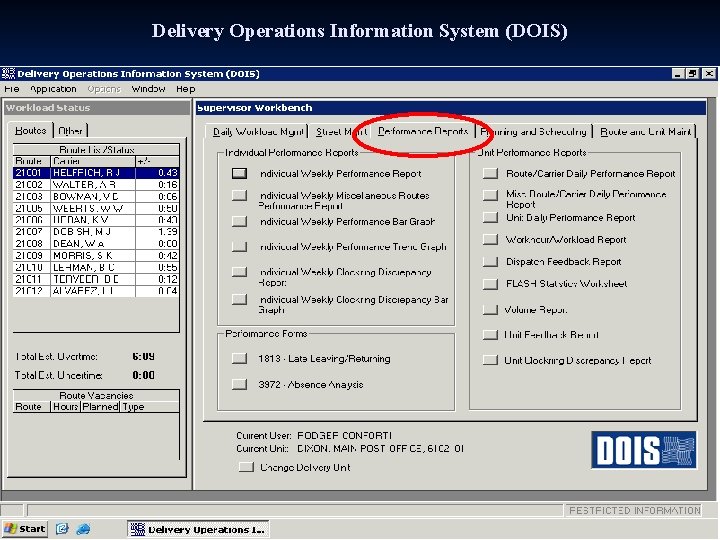Open Route/Carrier Daily Performance Report

pos(490,173)
